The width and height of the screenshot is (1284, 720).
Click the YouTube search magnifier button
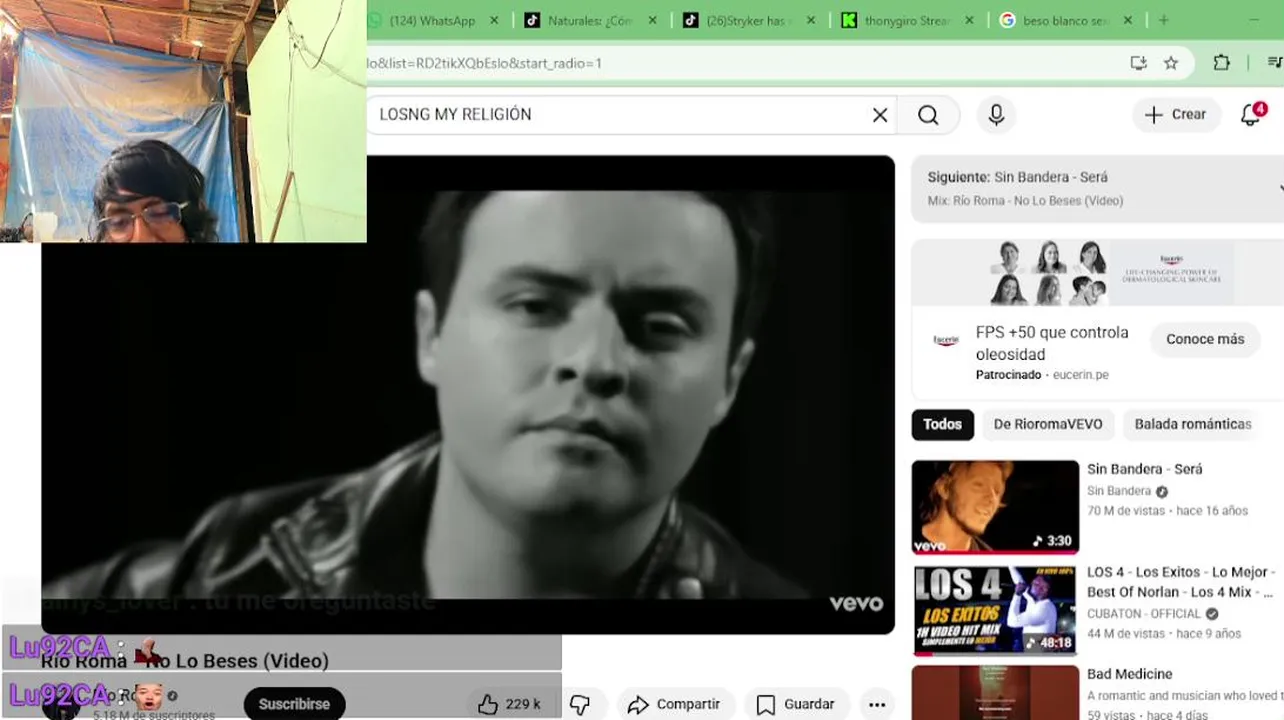(x=928, y=115)
